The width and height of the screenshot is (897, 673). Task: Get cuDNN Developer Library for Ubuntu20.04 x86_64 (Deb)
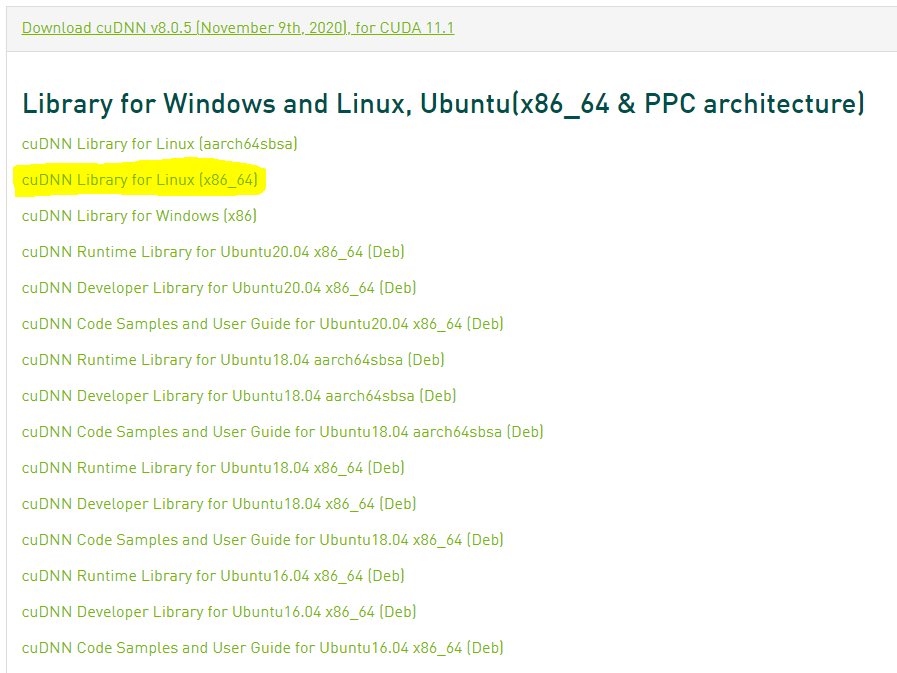219,288
